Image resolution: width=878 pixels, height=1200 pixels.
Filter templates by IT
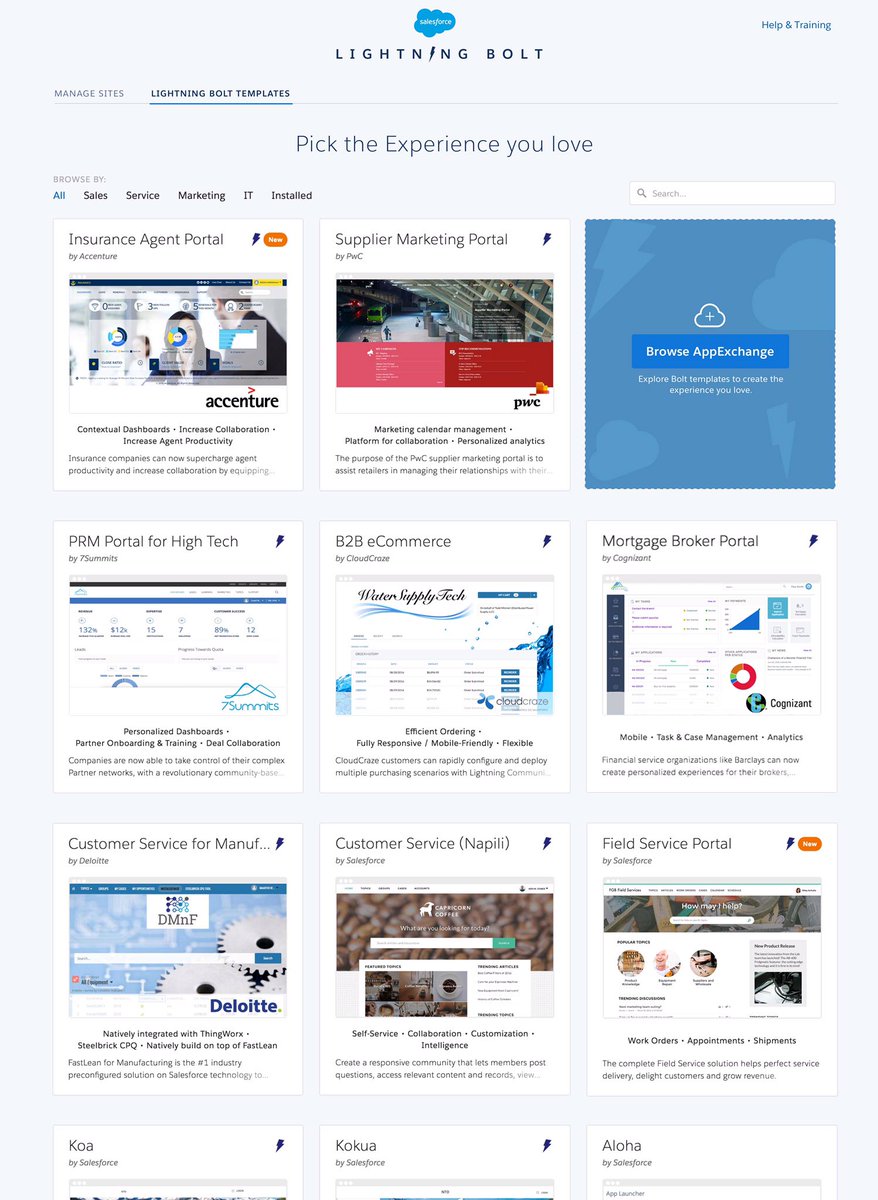[x=248, y=196]
